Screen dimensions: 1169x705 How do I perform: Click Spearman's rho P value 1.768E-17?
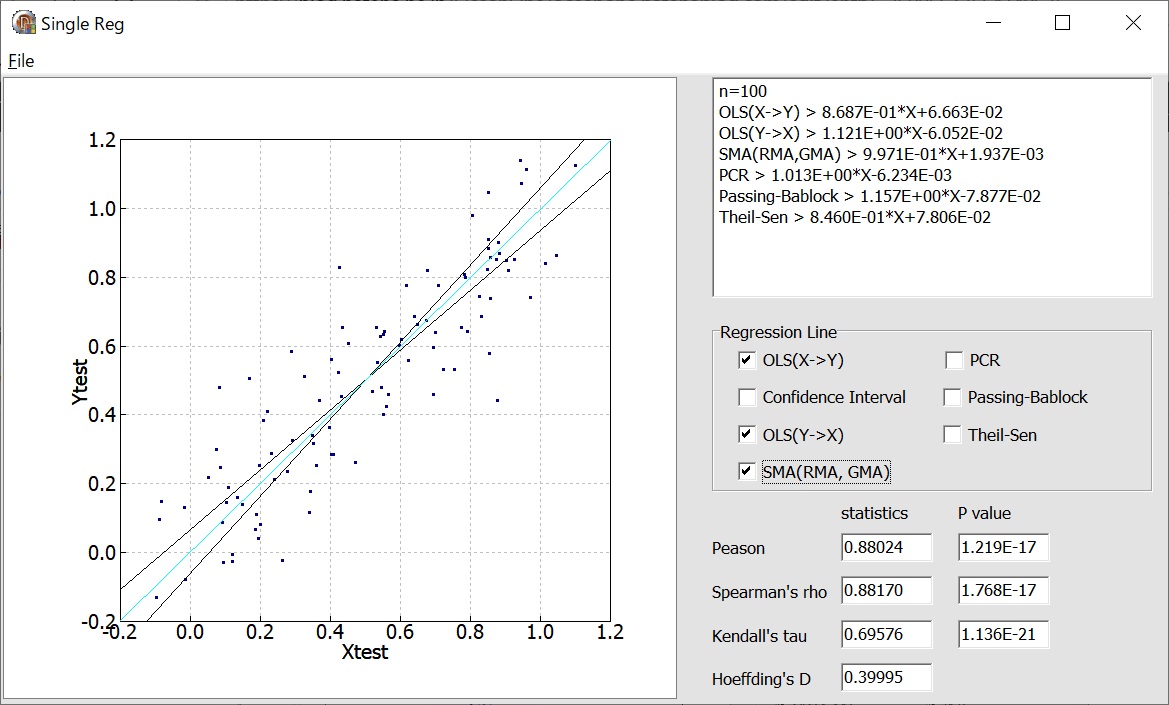1003,590
